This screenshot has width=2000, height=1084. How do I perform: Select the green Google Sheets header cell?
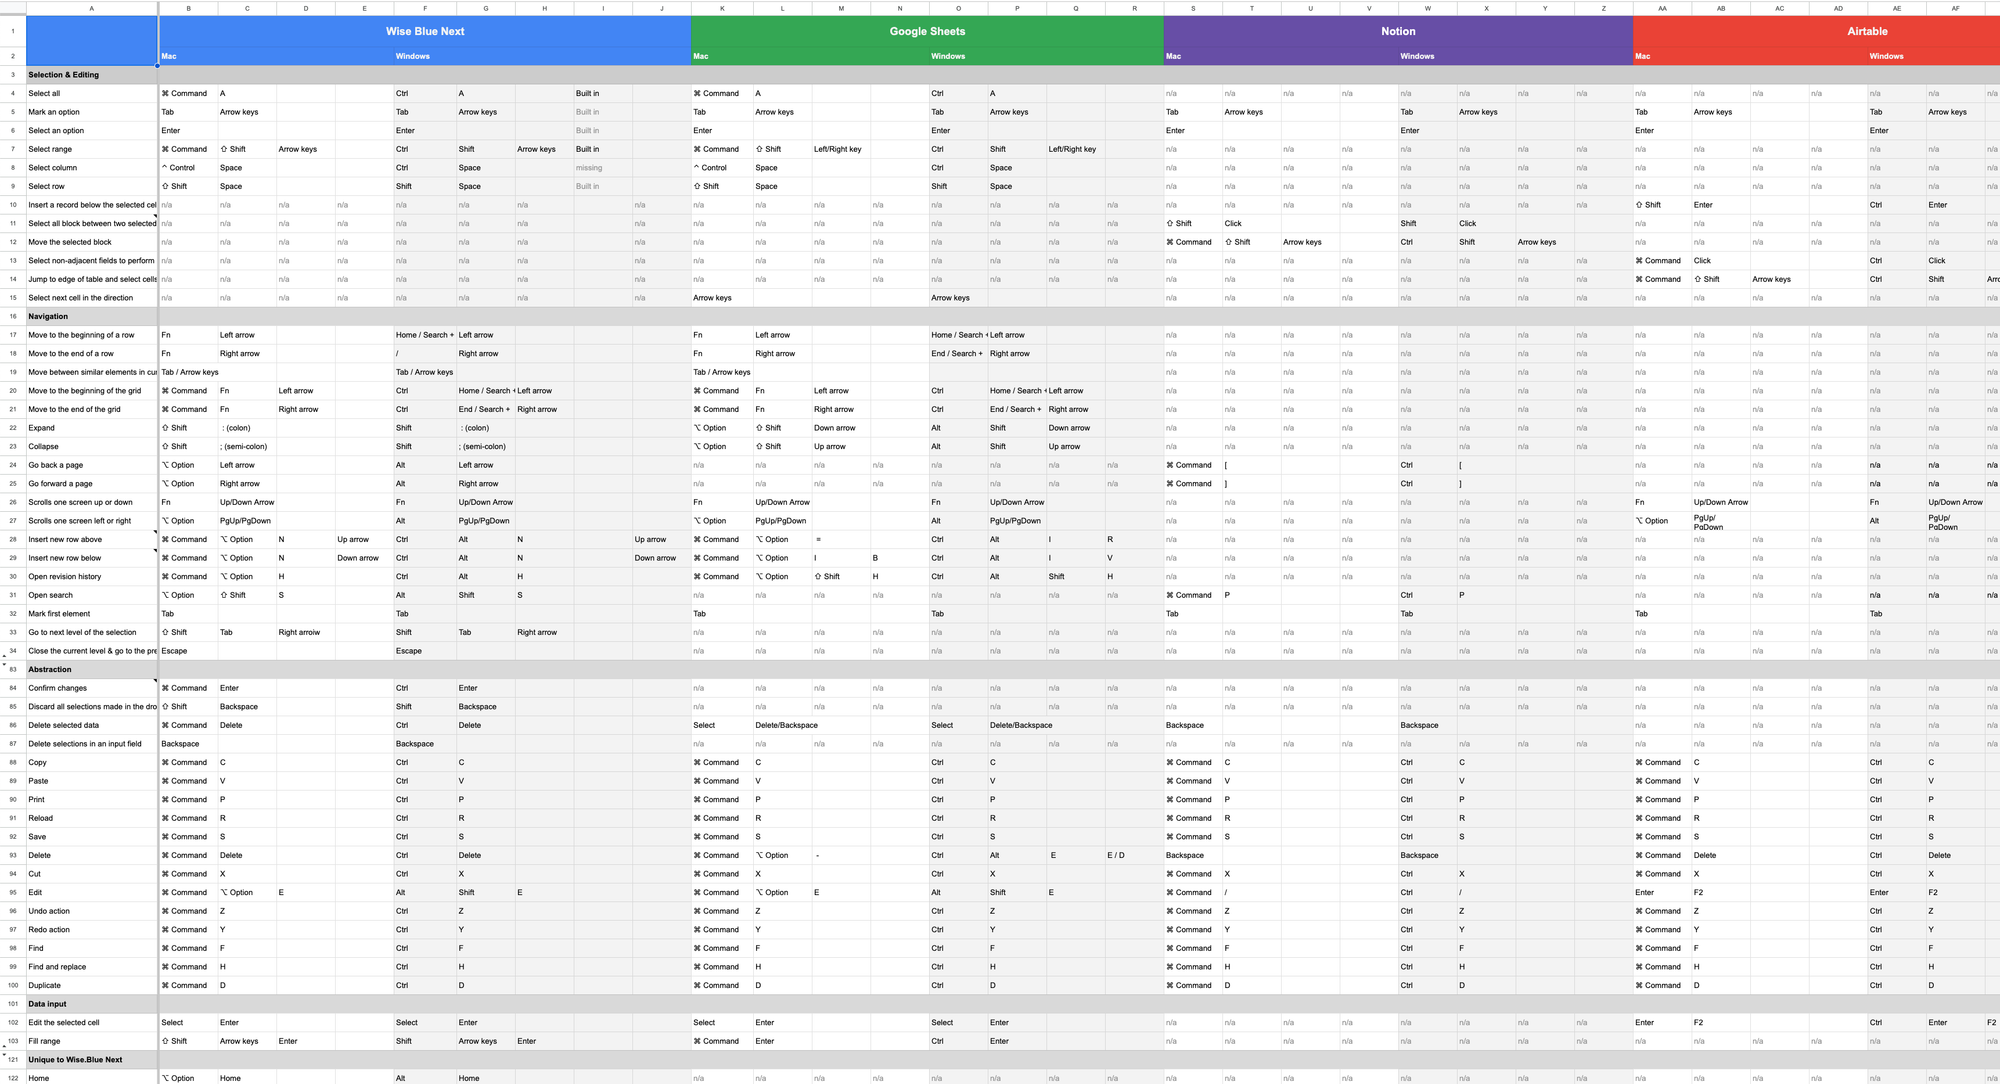(927, 31)
